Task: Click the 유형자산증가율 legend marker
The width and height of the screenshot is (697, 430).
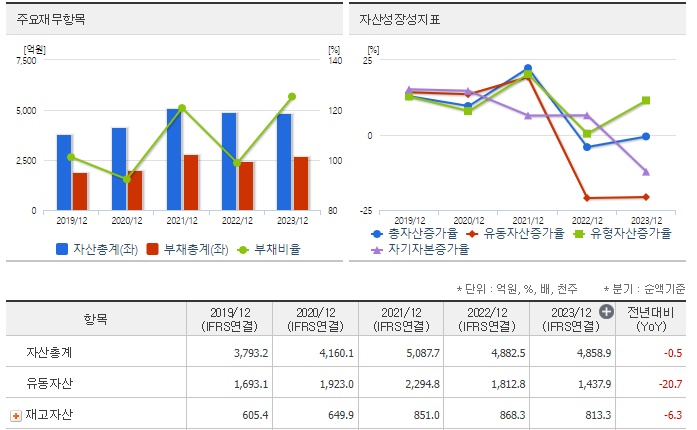Action: (x=579, y=233)
